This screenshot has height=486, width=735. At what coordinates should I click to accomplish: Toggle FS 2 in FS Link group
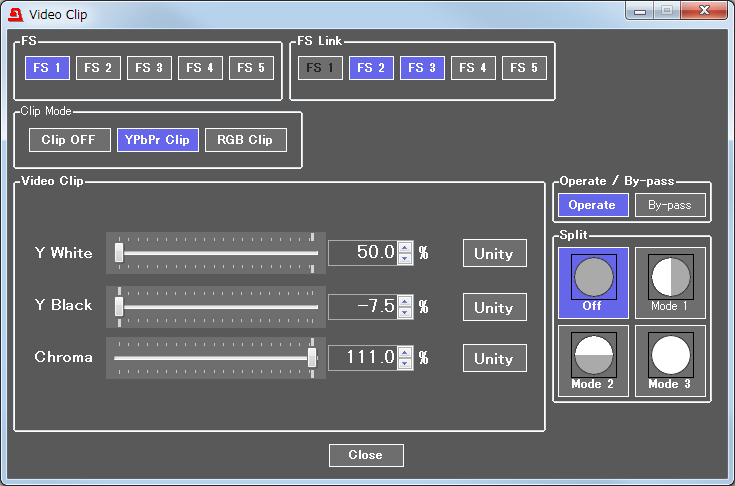371,68
